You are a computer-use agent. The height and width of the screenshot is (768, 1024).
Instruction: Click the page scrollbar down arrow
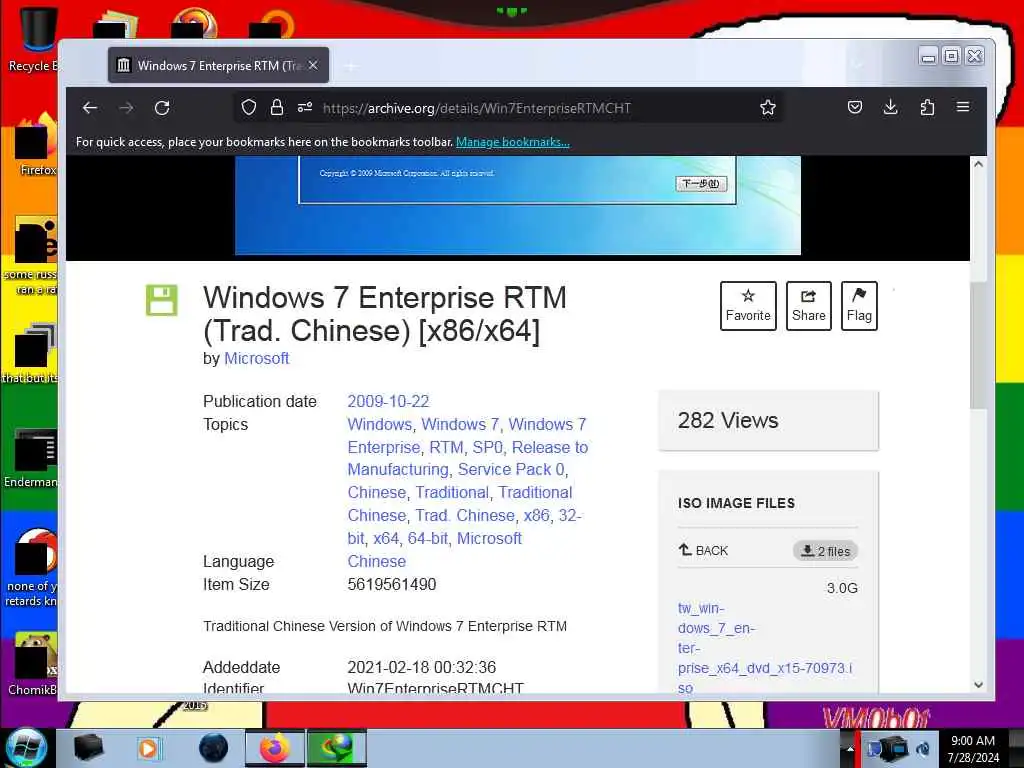pos(978,684)
